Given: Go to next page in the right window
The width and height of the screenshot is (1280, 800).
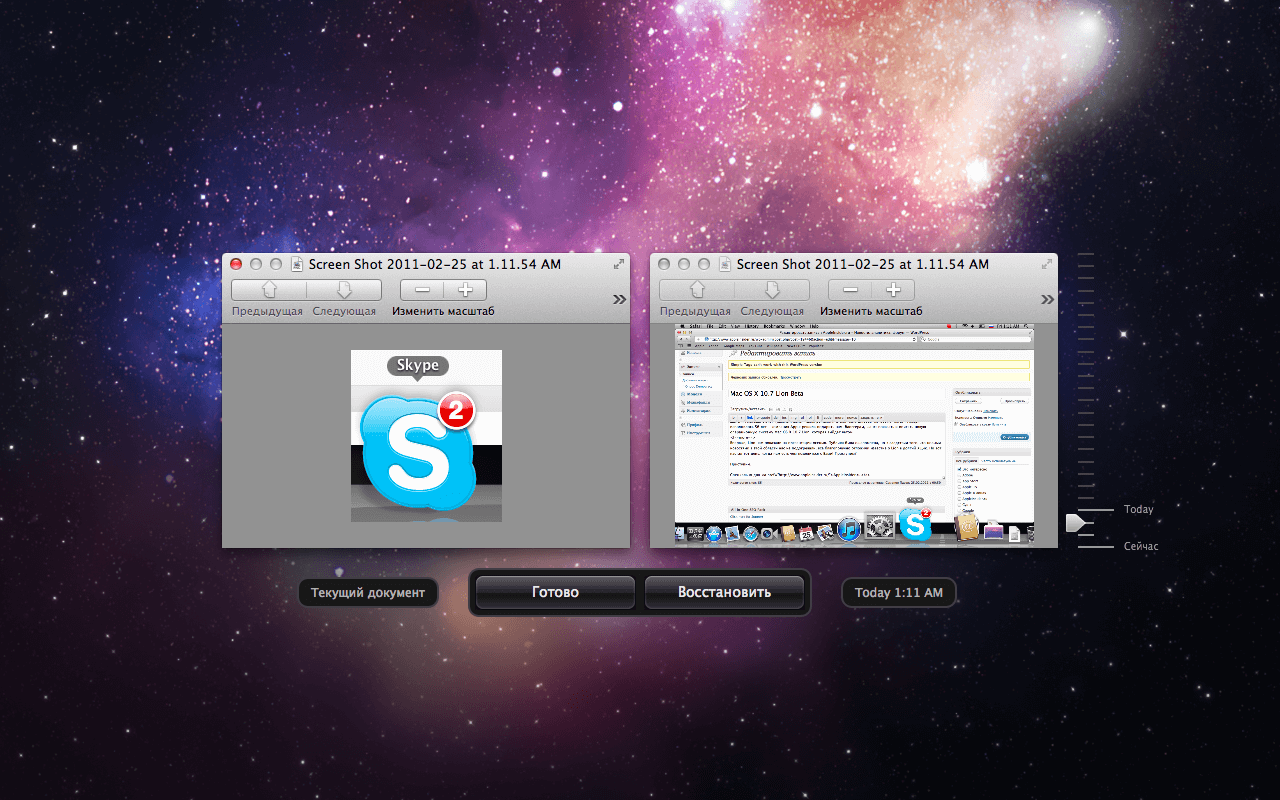Looking at the screenshot, I should coord(772,290).
